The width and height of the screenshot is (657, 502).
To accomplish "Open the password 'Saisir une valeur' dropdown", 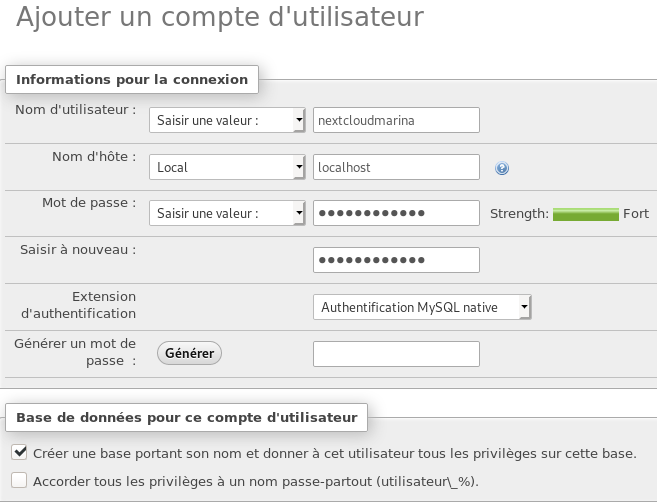I will (x=227, y=214).
